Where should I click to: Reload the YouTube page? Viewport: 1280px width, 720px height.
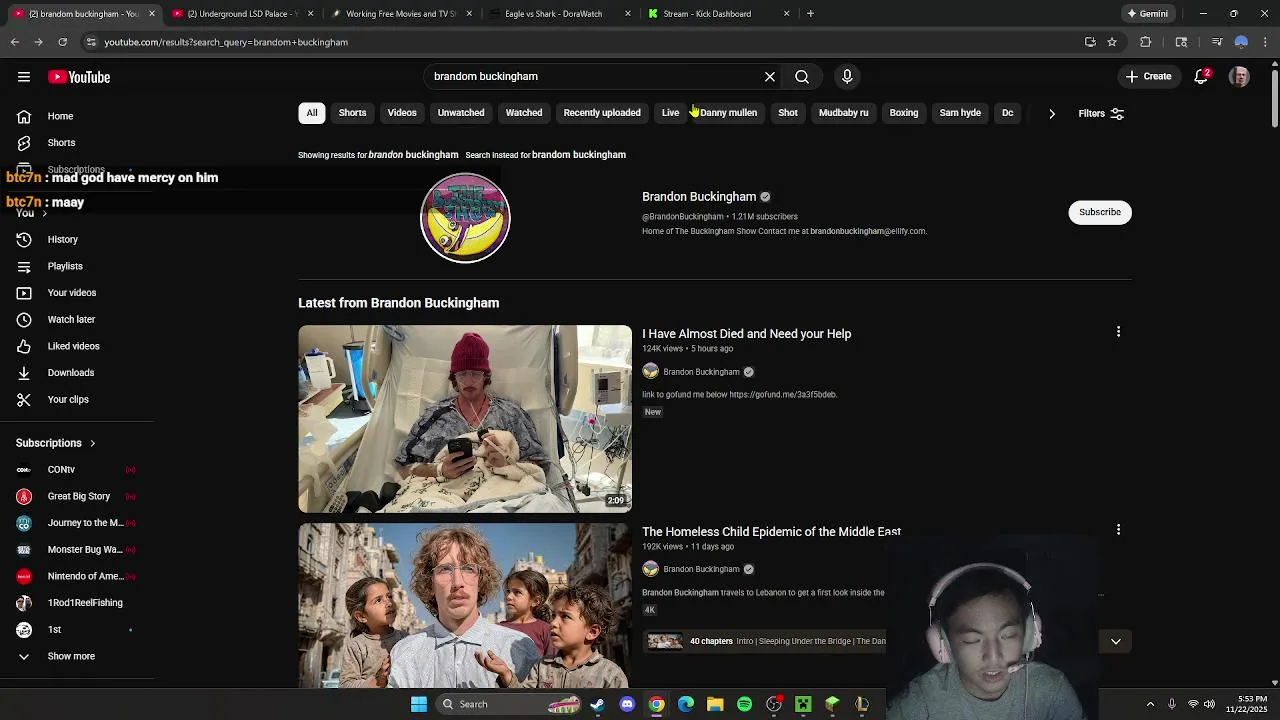pyautogui.click(x=62, y=42)
